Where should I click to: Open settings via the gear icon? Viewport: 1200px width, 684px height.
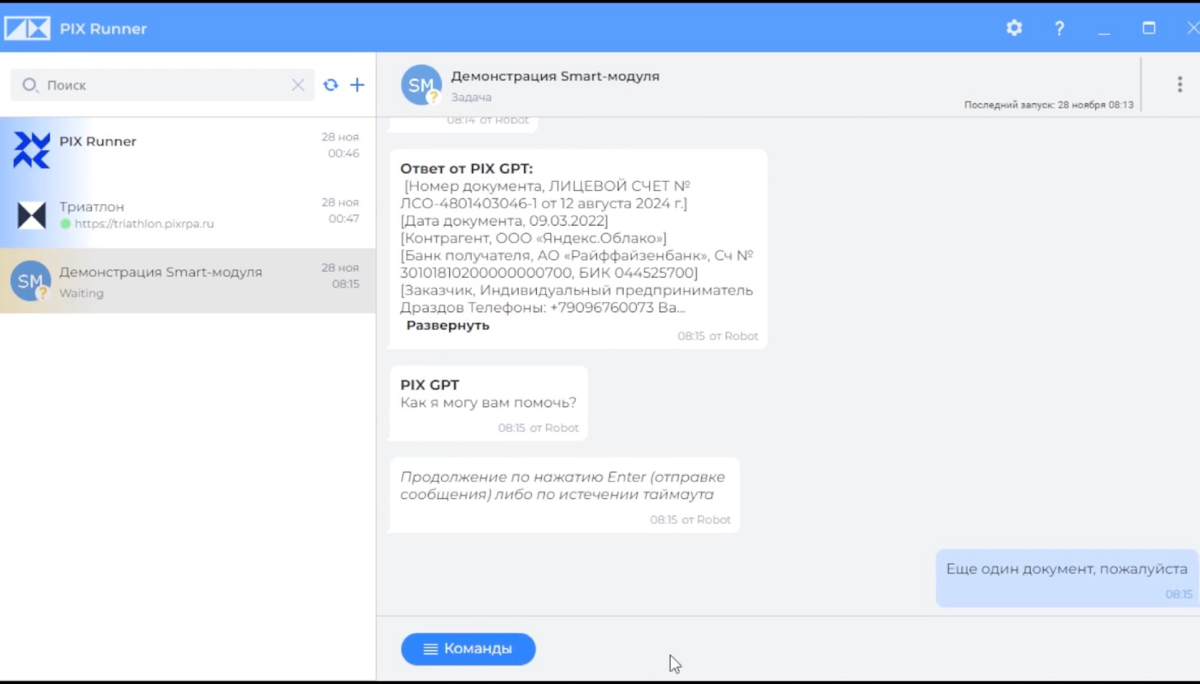tap(1014, 28)
